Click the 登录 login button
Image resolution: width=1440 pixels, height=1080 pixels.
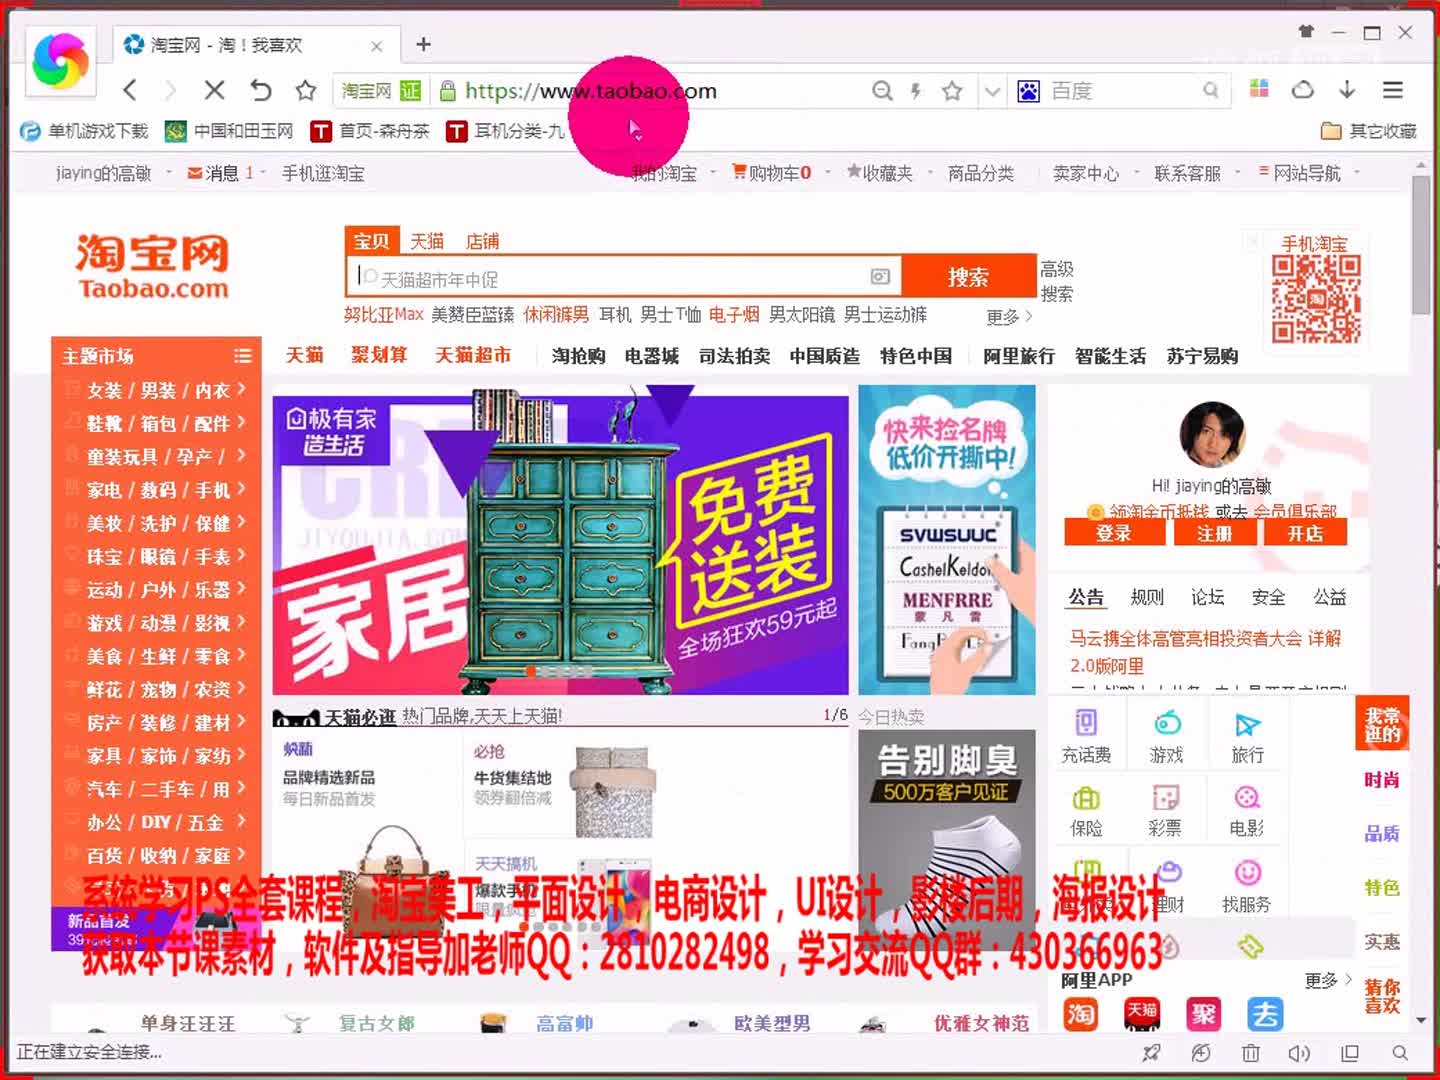[x=1114, y=533]
